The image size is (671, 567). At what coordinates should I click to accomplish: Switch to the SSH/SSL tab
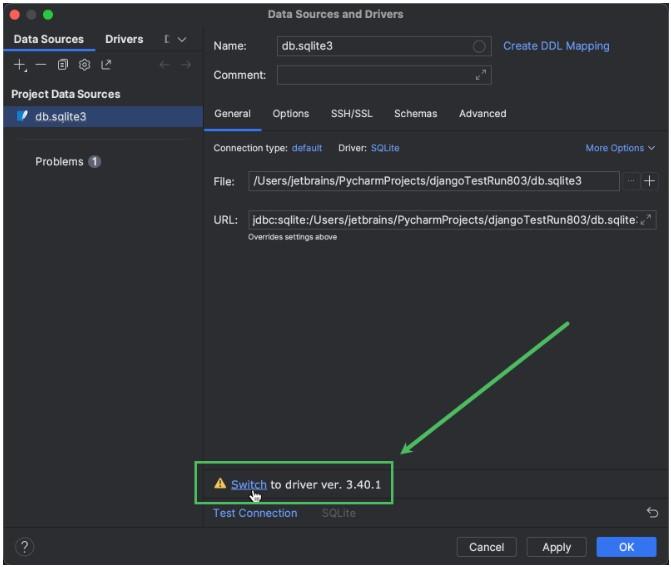[351, 114]
